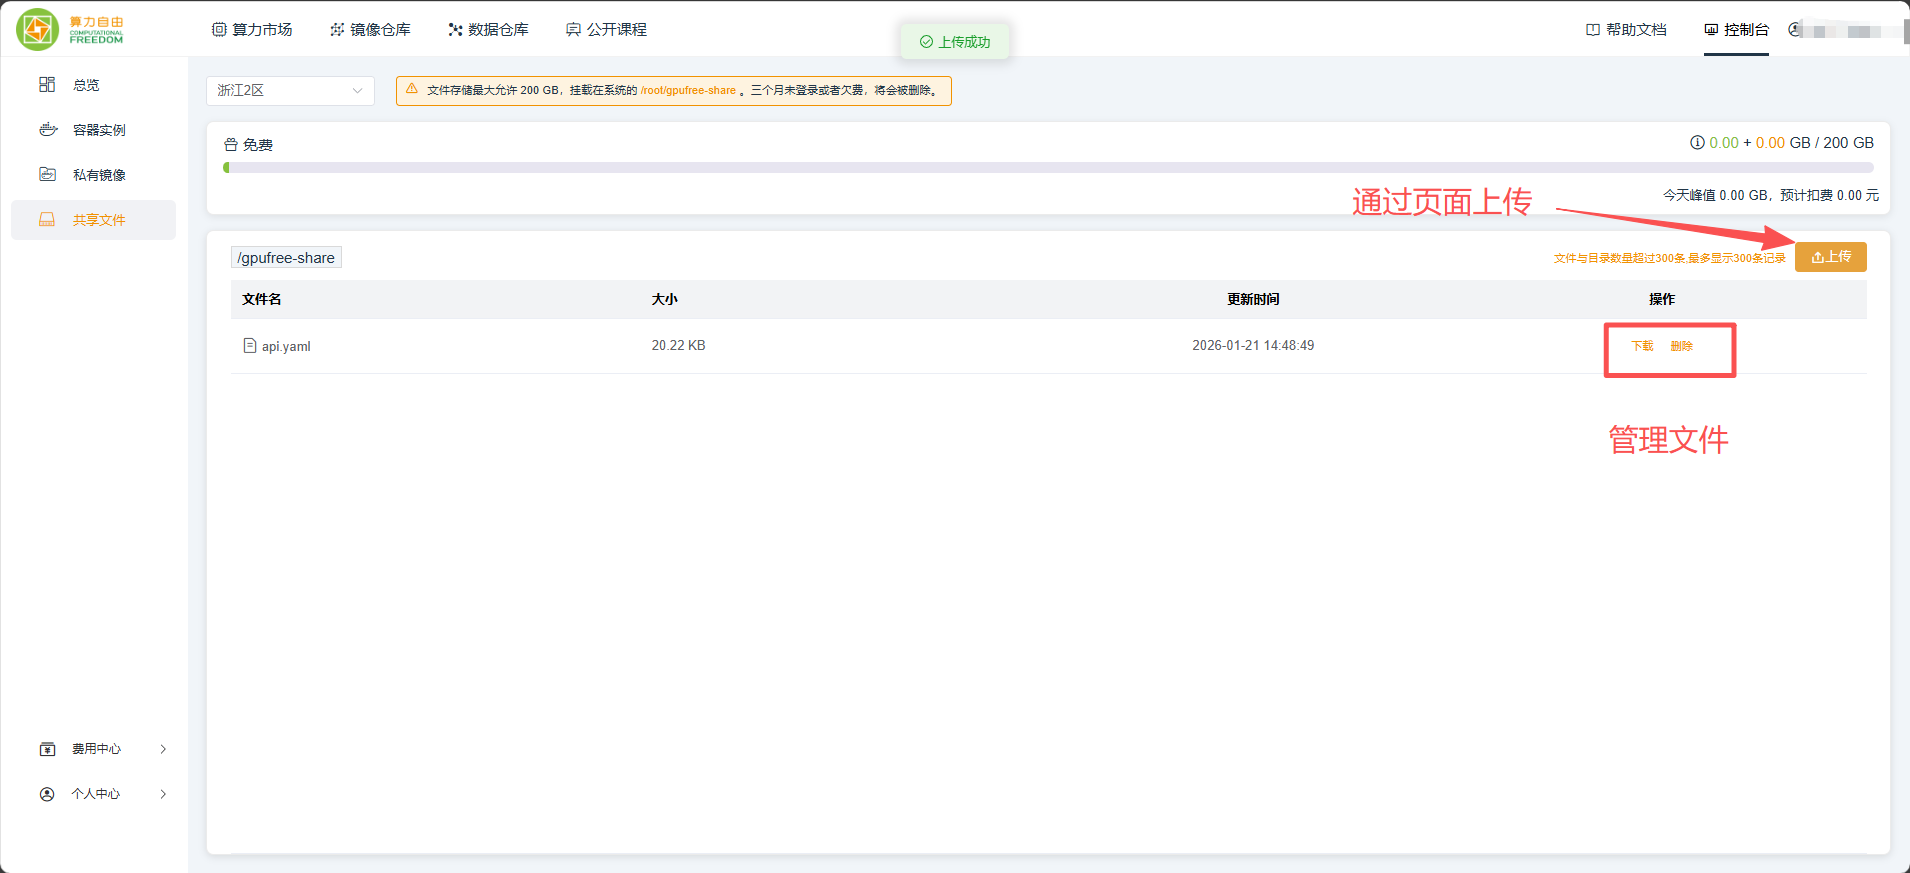This screenshot has height=873, width=1910.
Task: Go to 镜像仓库 in top navigation
Action: click(x=370, y=30)
